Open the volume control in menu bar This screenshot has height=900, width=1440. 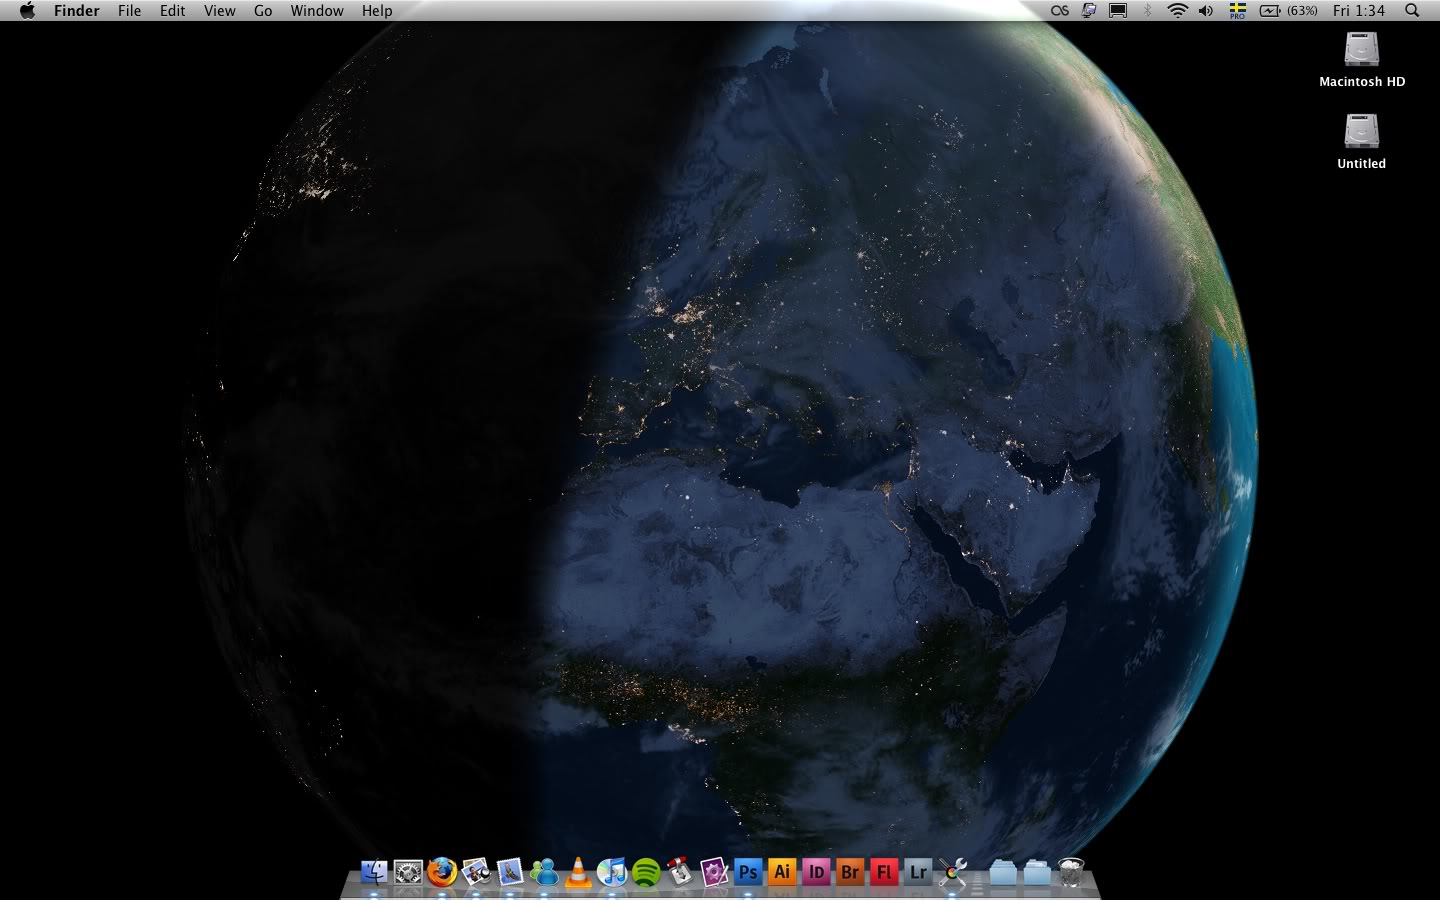pyautogui.click(x=1206, y=11)
